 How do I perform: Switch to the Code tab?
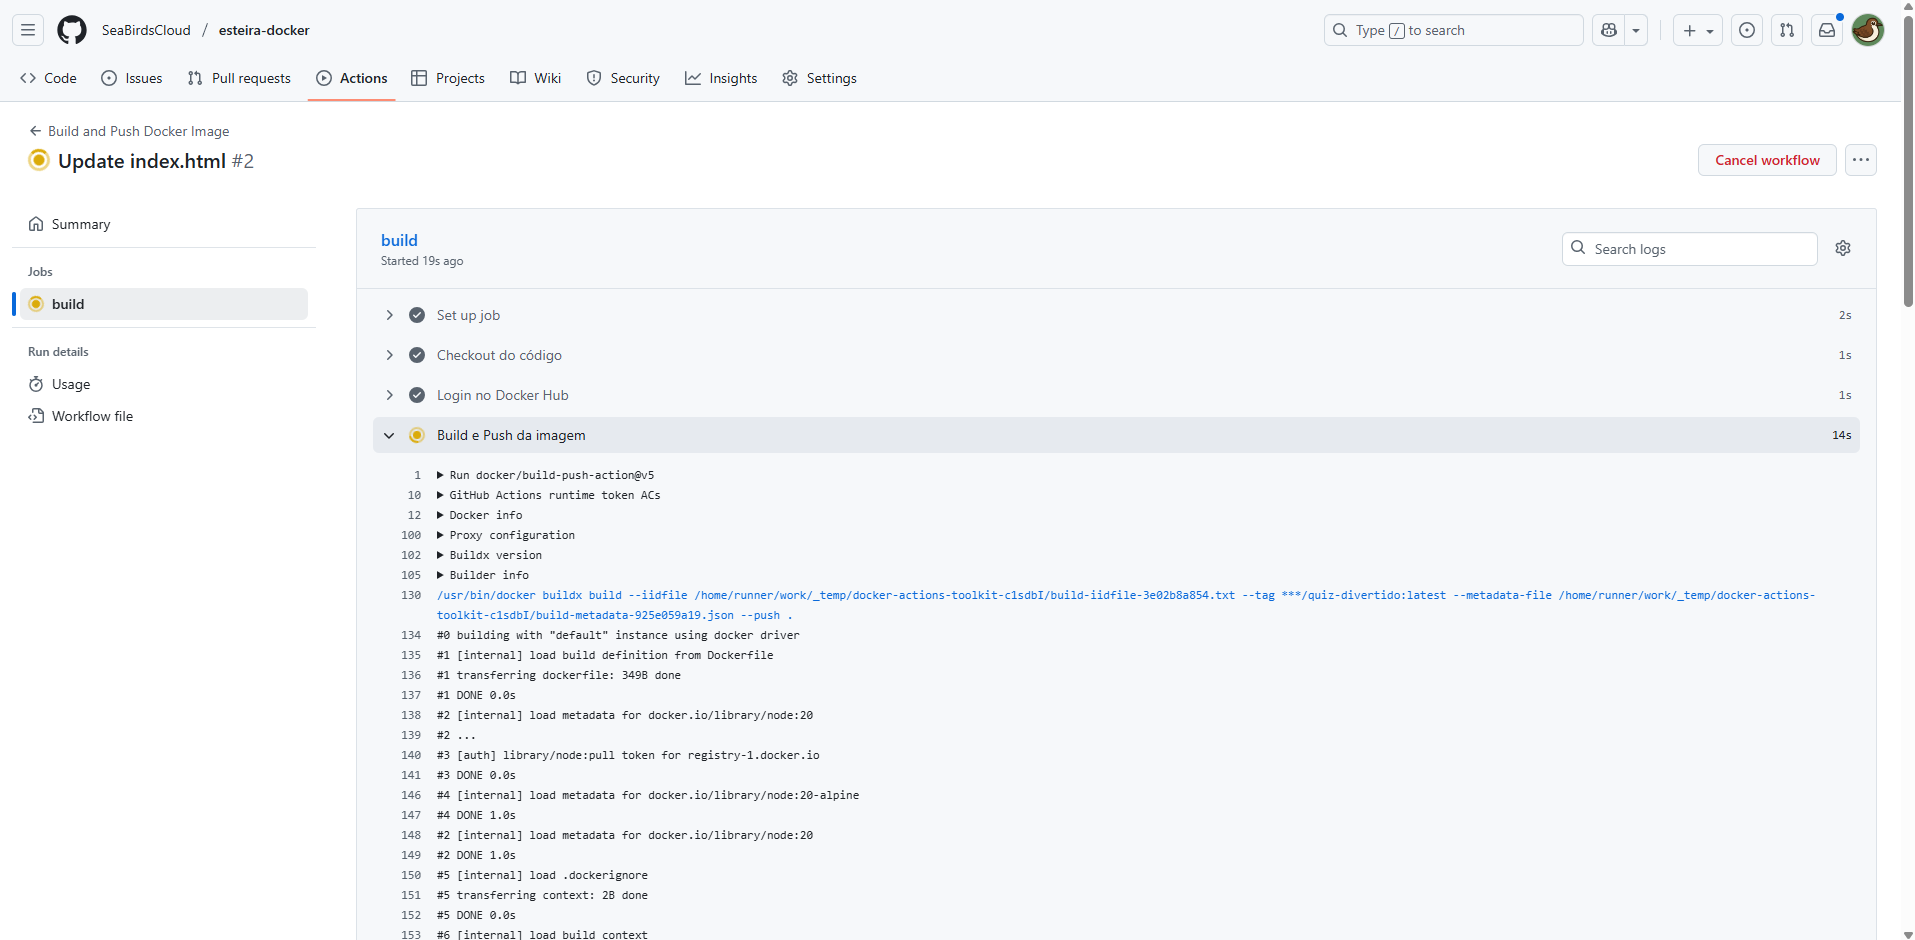pyautogui.click(x=48, y=78)
